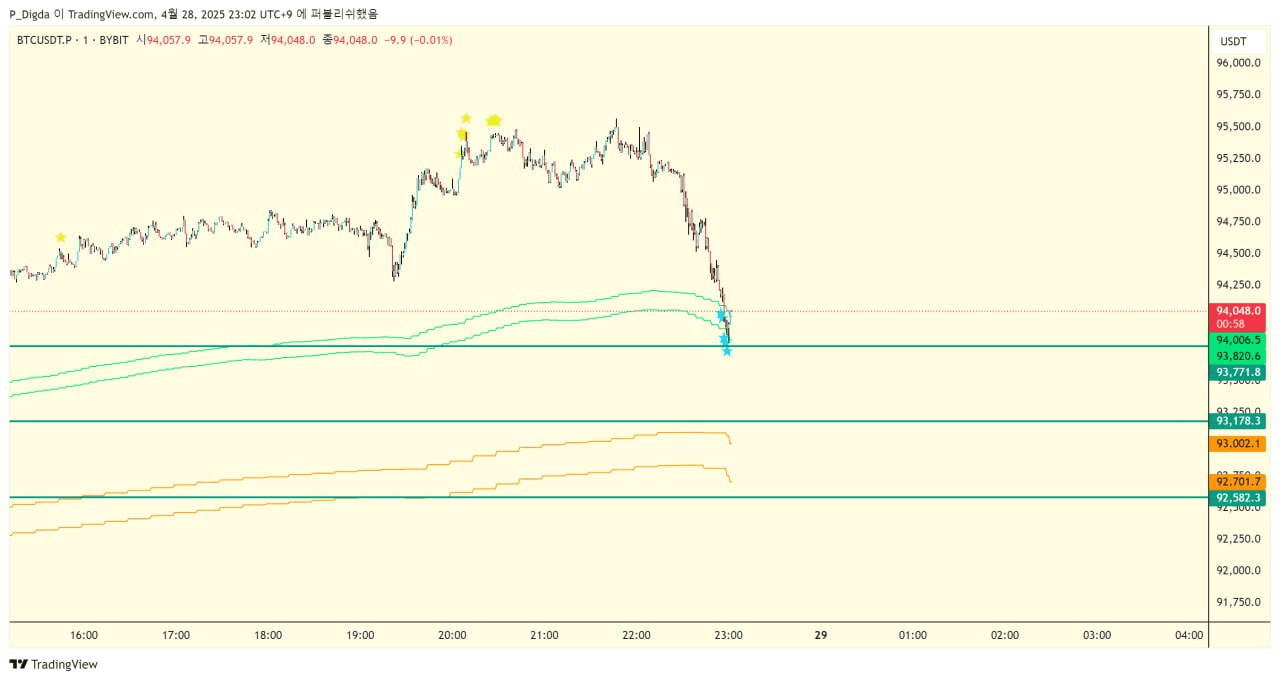Click the orange 93,002.1 price label
This screenshot has height=681, width=1280.
tap(1237, 444)
